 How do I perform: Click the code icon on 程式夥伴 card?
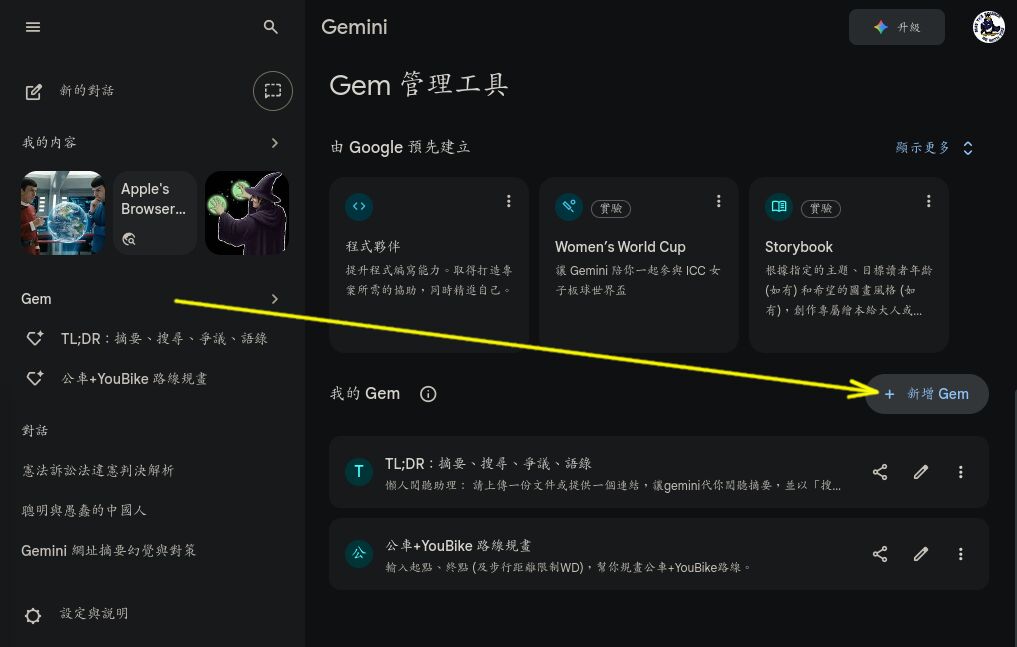(358, 206)
